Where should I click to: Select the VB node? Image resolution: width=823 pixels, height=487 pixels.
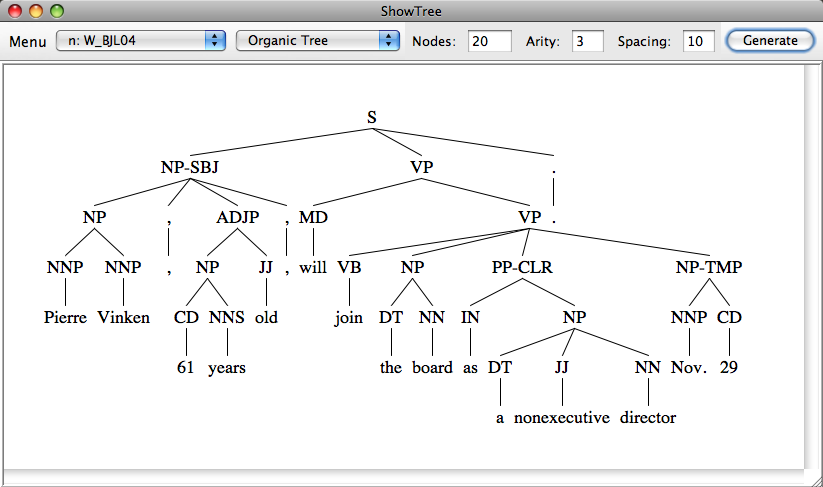pyautogui.click(x=350, y=267)
